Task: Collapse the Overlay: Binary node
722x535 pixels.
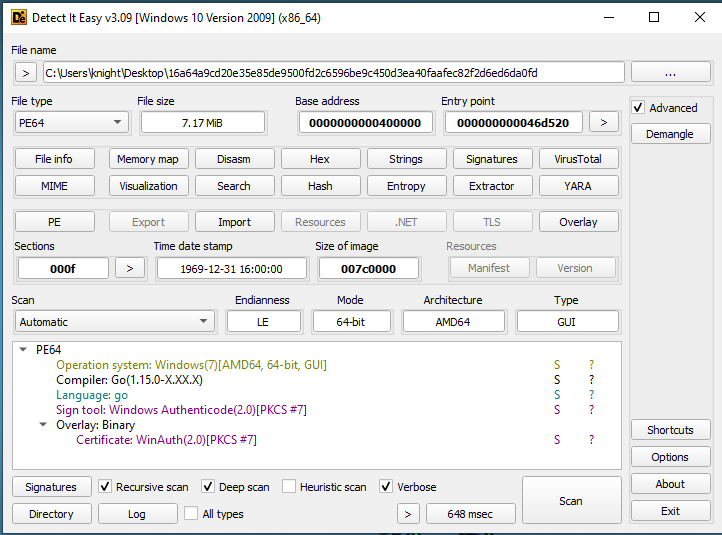Action: (x=43, y=425)
